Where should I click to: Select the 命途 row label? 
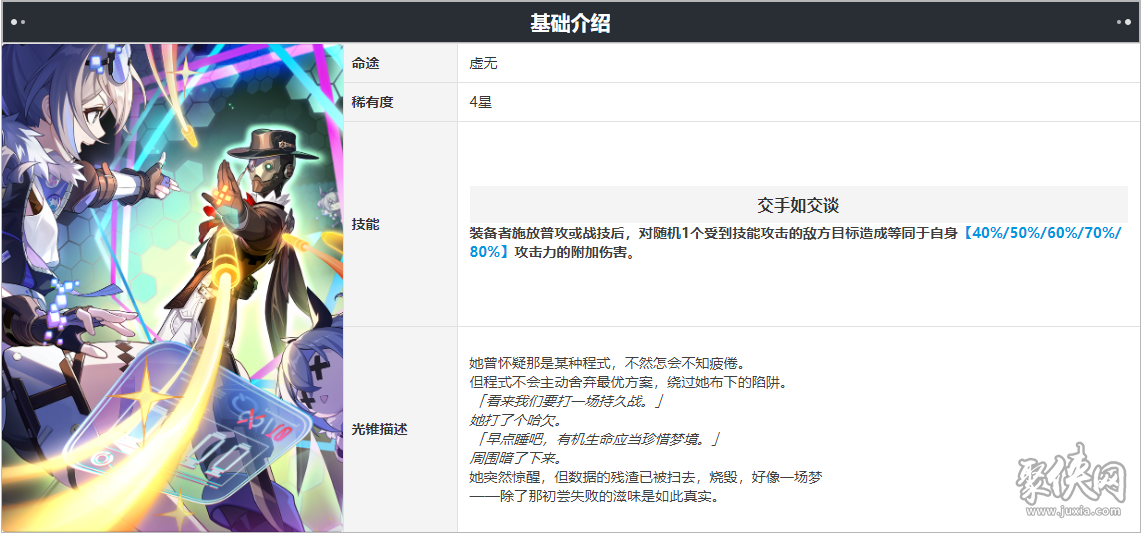pos(366,63)
